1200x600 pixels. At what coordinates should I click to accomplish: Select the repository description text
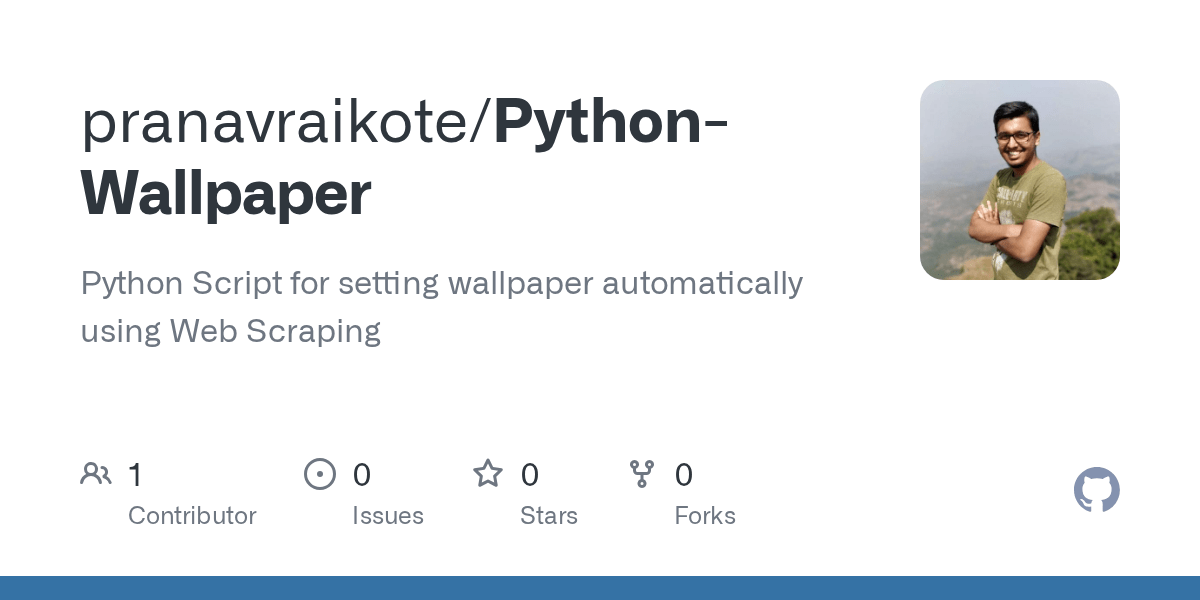[x=441, y=307]
